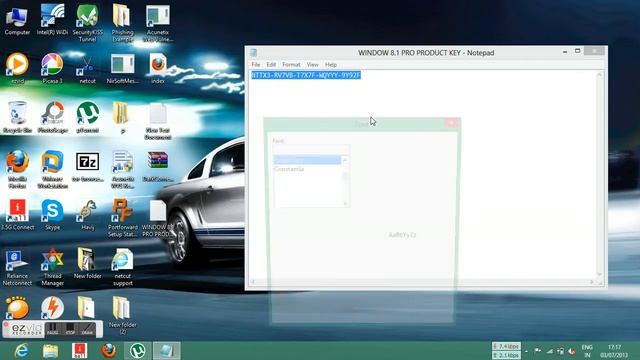Activate ezvid recorder Draw tool
Image resolution: width=640 pixels, height=360 pixels.
[87, 329]
